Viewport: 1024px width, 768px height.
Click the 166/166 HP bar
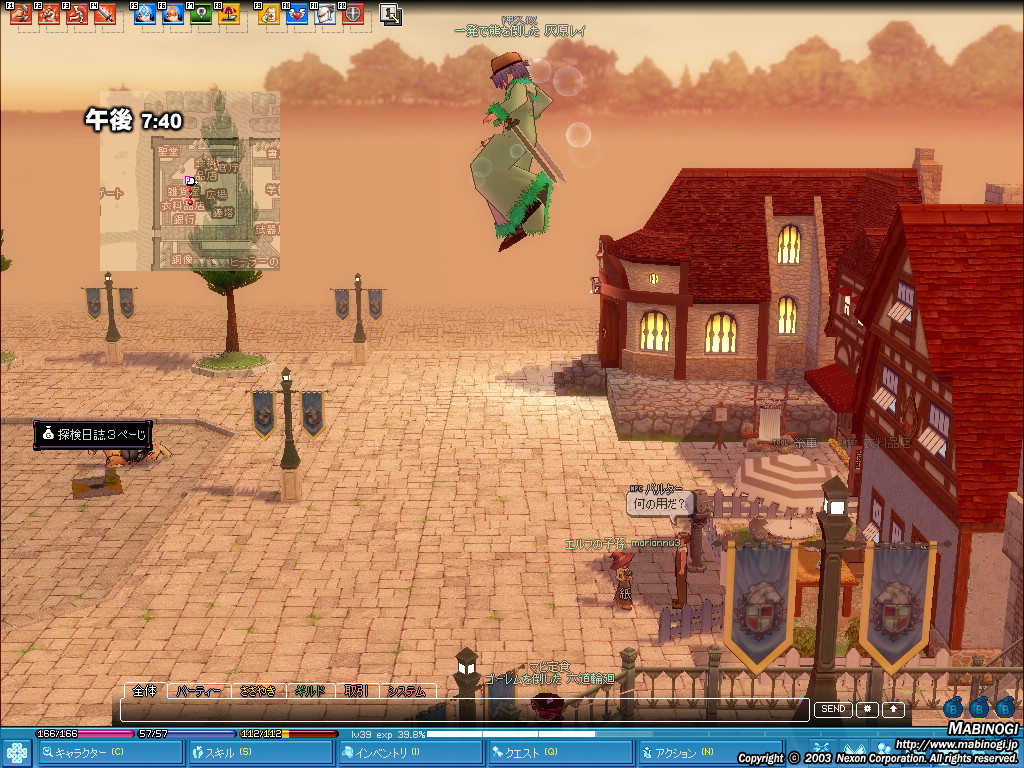pos(84,734)
